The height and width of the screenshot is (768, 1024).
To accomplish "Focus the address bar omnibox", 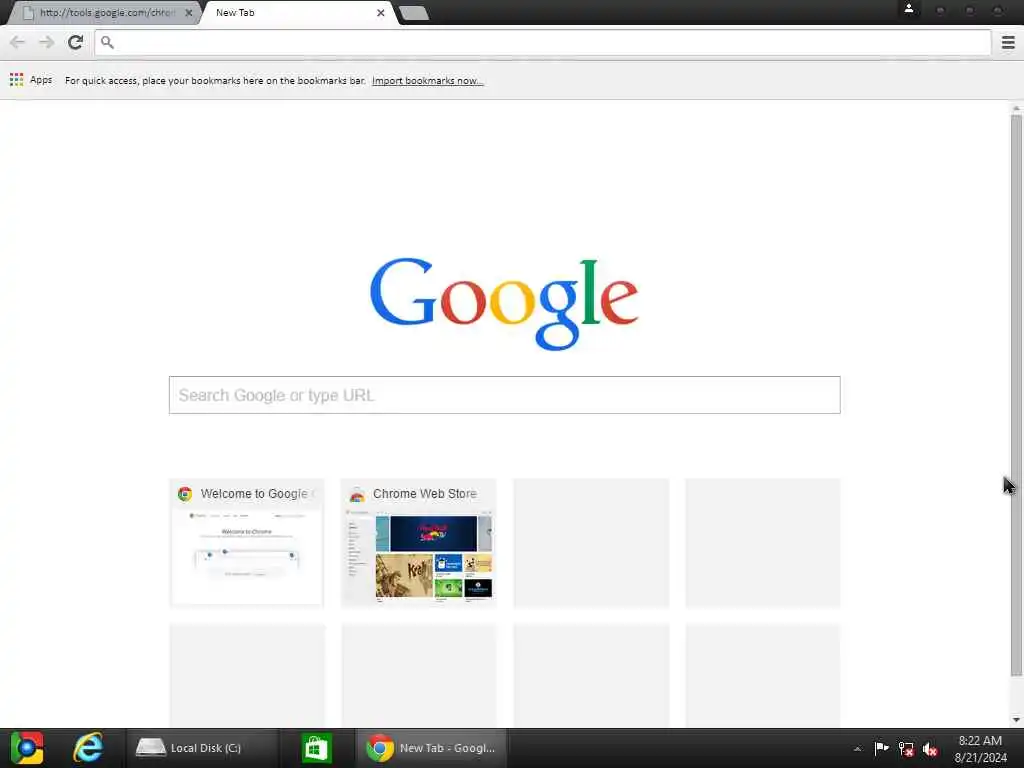I will [543, 42].
